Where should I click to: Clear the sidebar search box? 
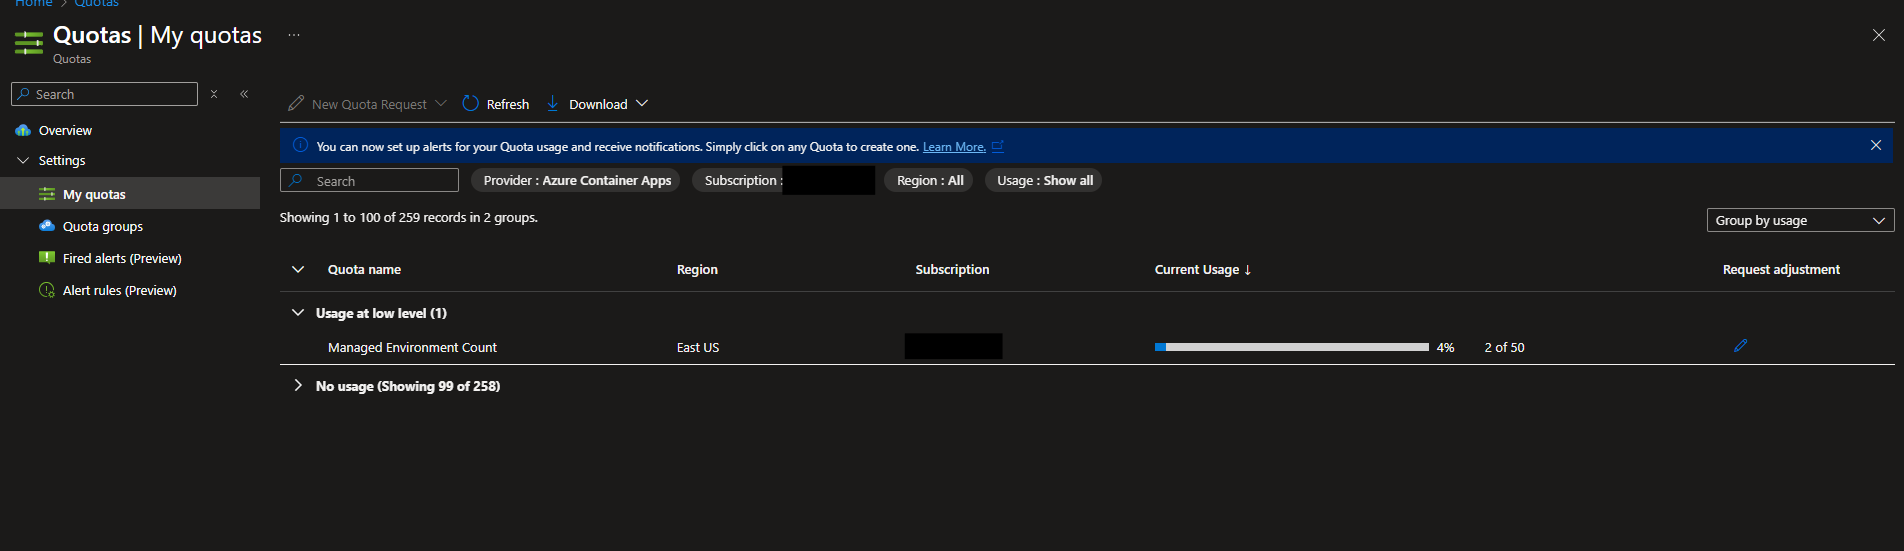(x=214, y=94)
